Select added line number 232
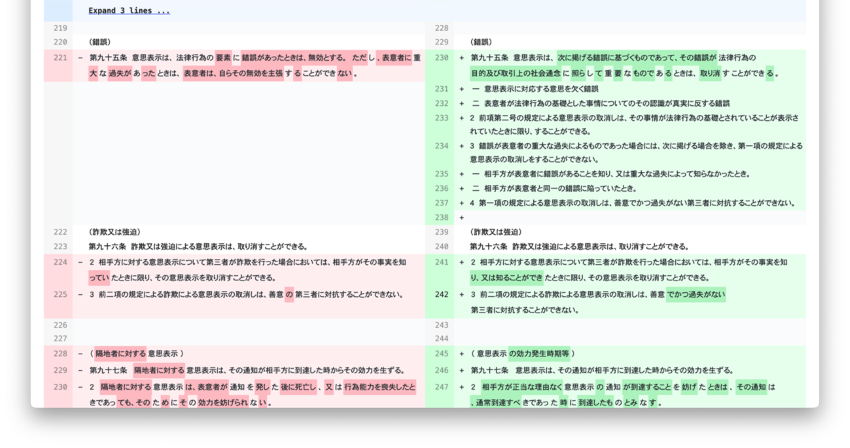 click(441, 104)
